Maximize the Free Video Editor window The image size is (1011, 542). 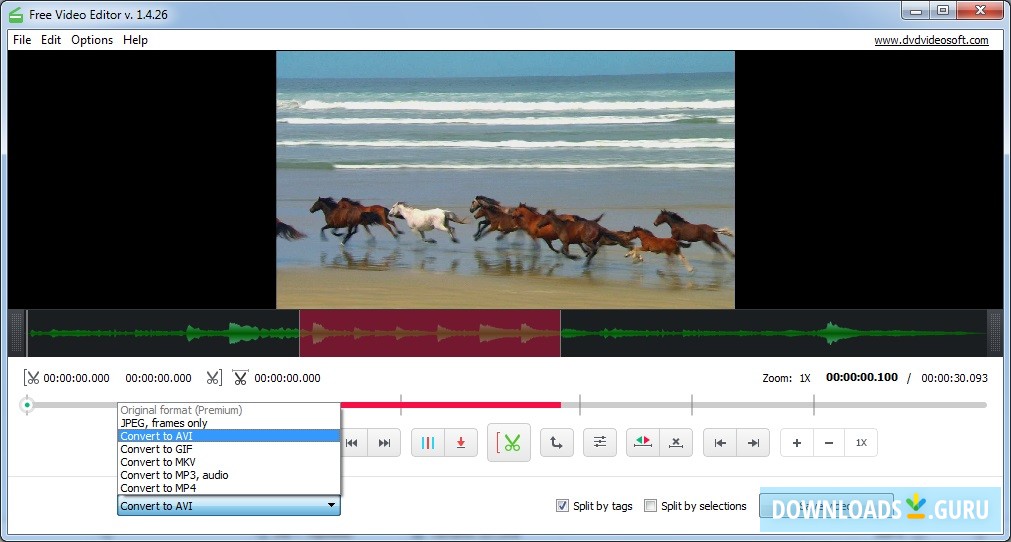point(943,10)
